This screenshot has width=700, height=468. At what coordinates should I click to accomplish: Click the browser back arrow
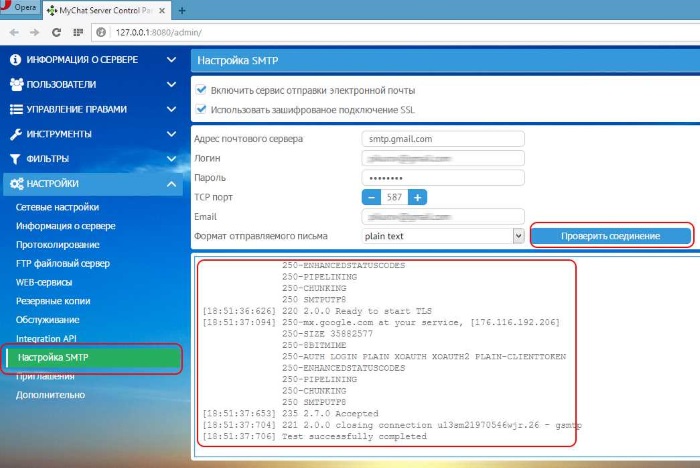14,32
